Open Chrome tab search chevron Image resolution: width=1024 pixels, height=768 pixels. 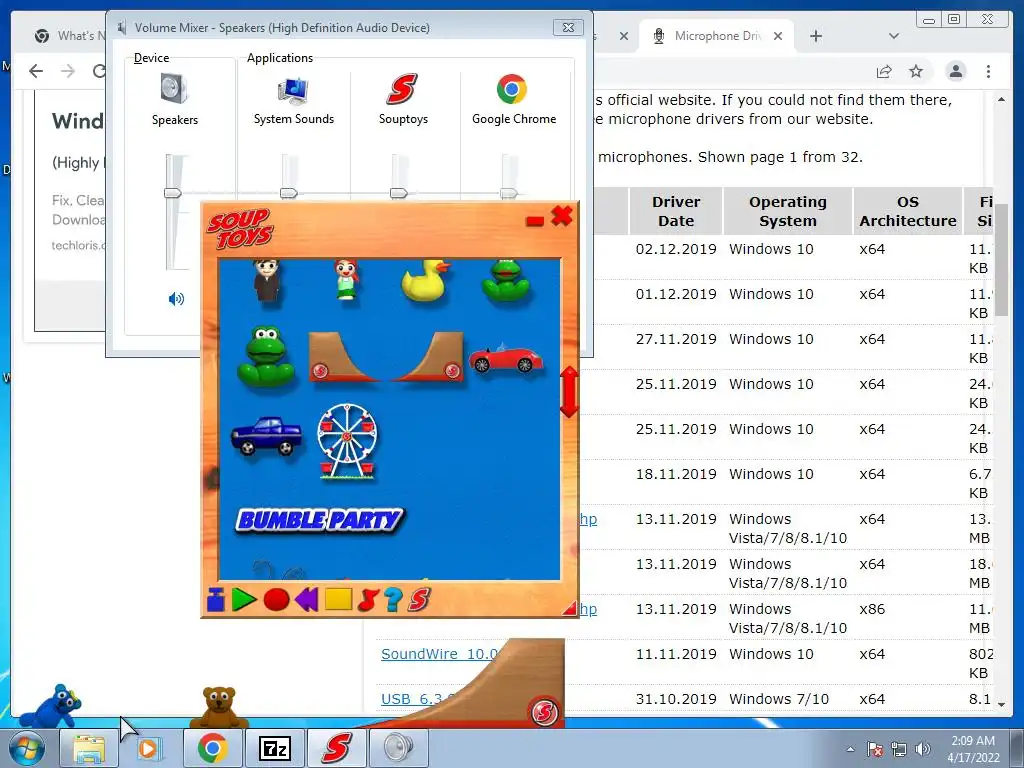[894, 36]
